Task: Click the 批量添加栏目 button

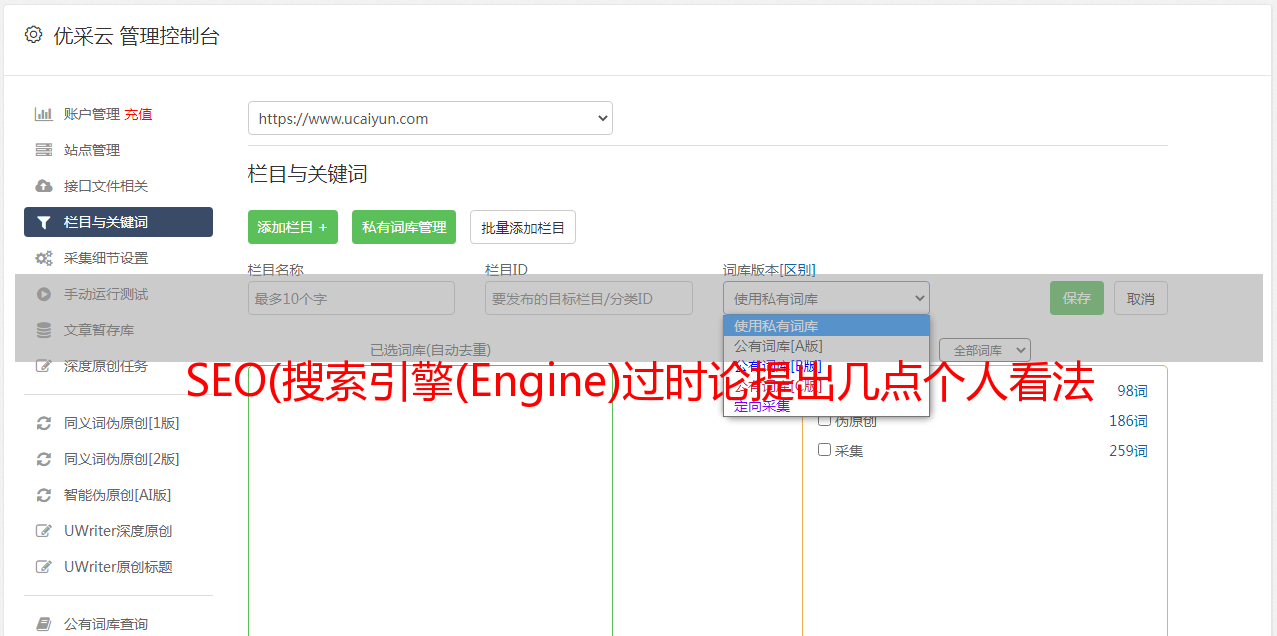Action: [523, 227]
